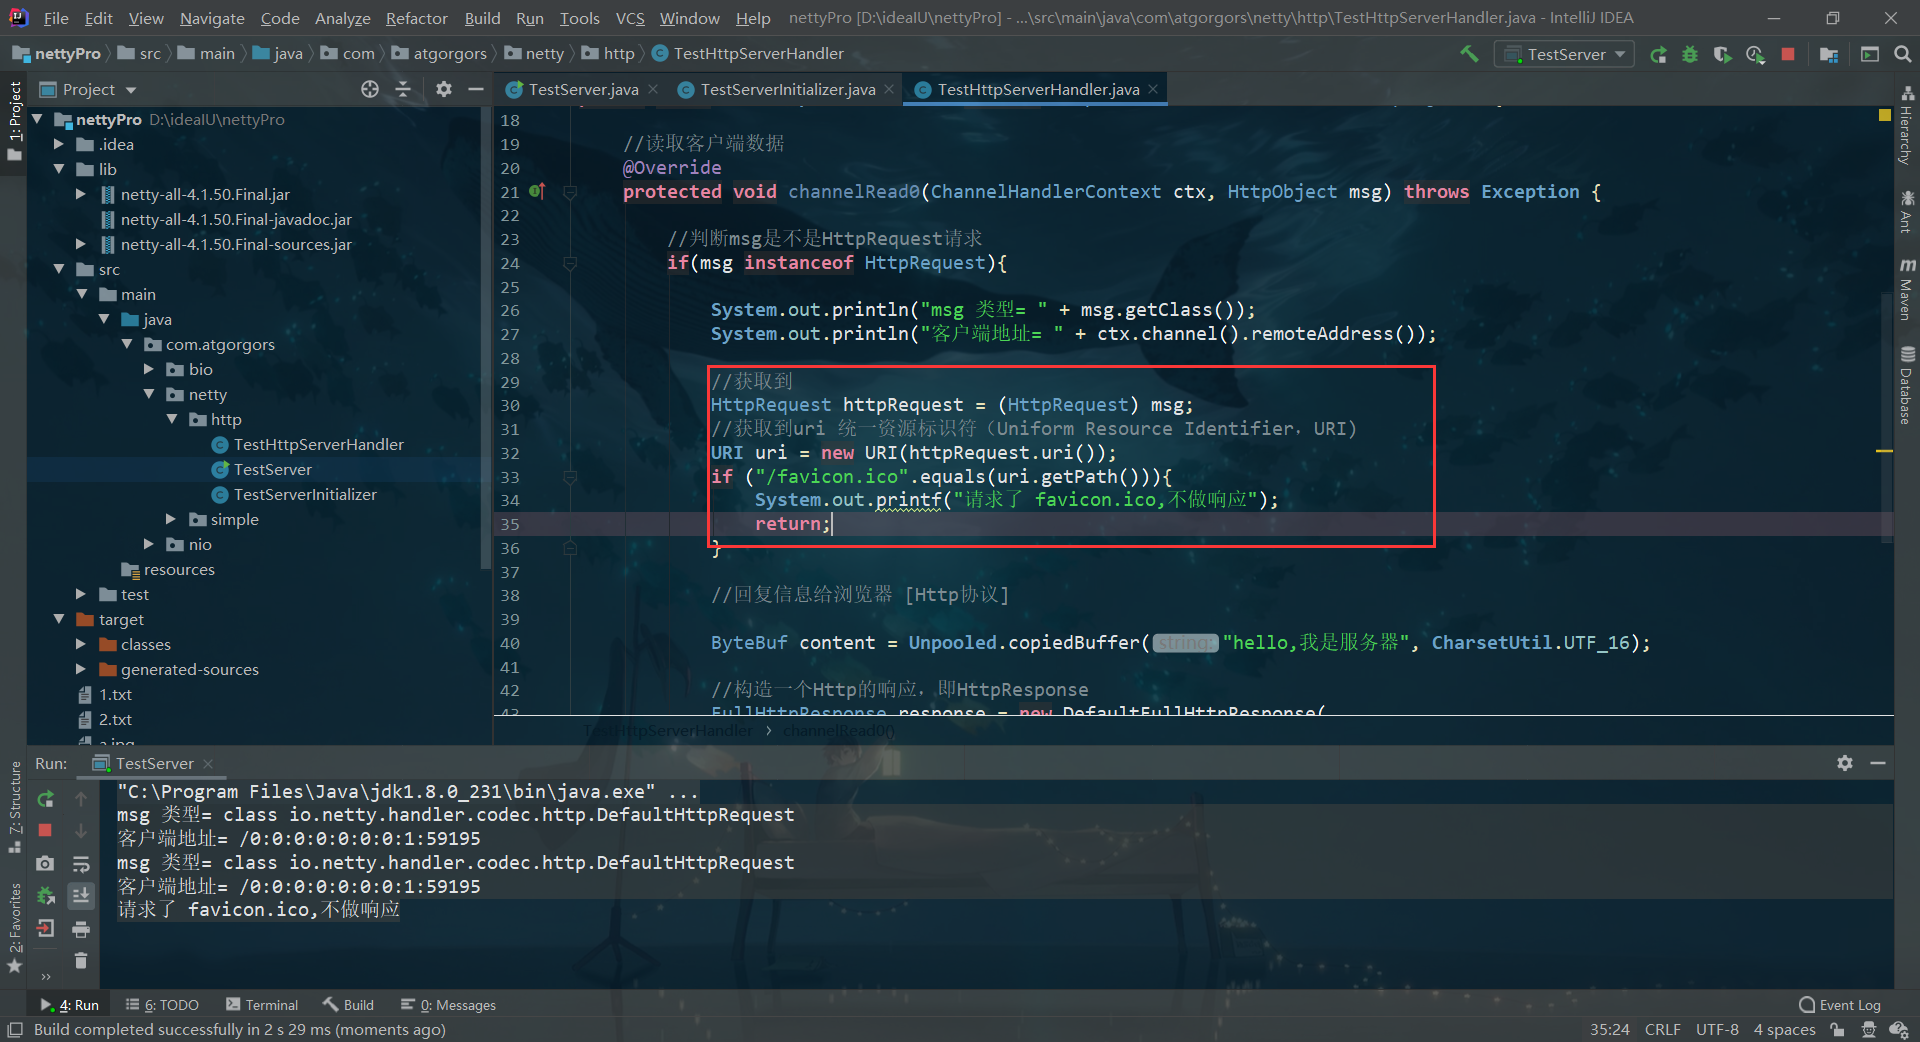1920x1042 pixels.
Task: Click the Run Anything icon beside search
Action: click(x=1870, y=54)
